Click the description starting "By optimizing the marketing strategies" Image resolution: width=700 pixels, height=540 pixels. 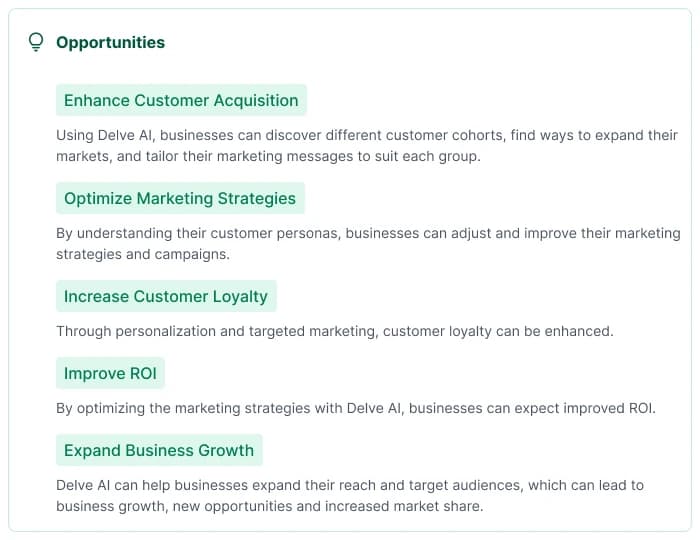[355, 408]
